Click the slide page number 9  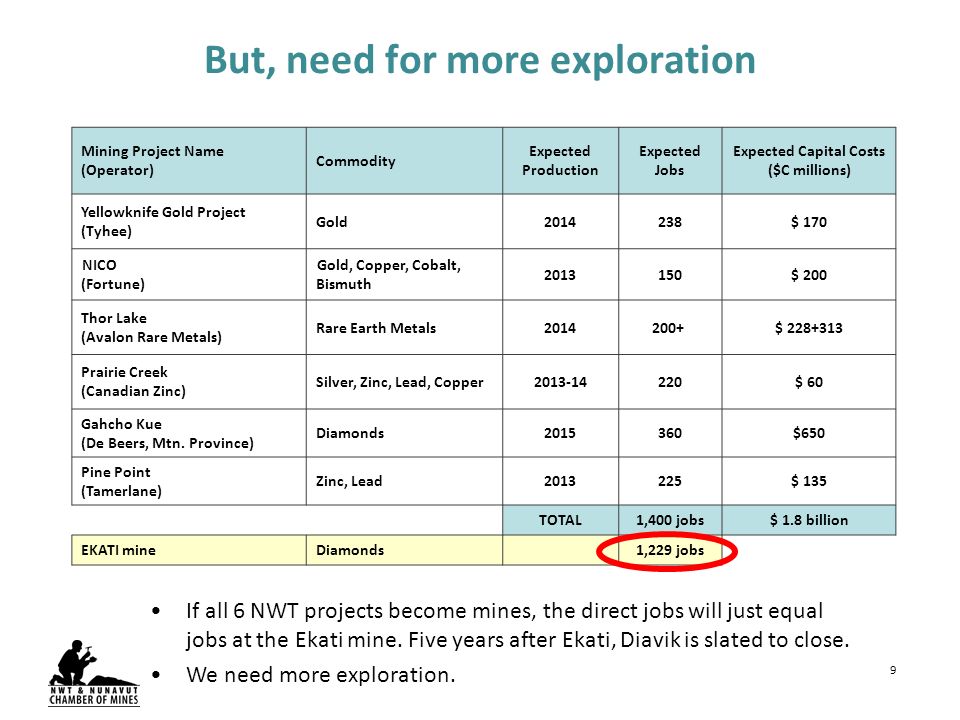coord(893,670)
